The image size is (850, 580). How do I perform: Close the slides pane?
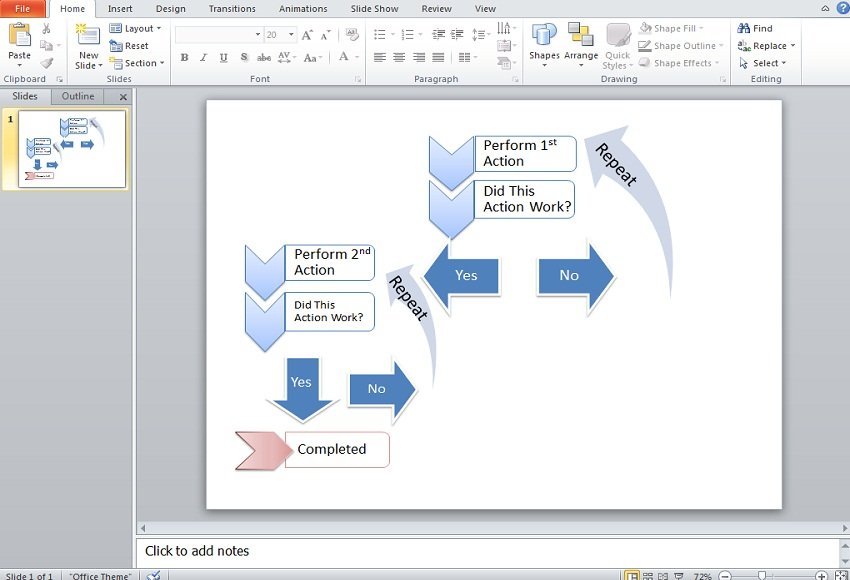click(x=123, y=97)
